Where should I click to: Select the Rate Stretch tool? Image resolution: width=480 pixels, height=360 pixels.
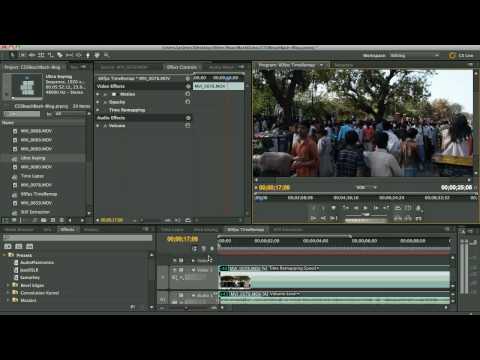(50, 55)
